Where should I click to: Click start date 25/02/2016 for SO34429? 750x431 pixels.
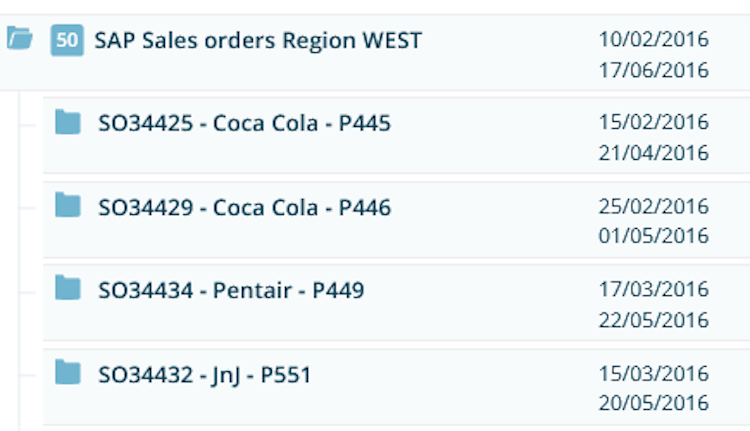[x=654, y=206]
